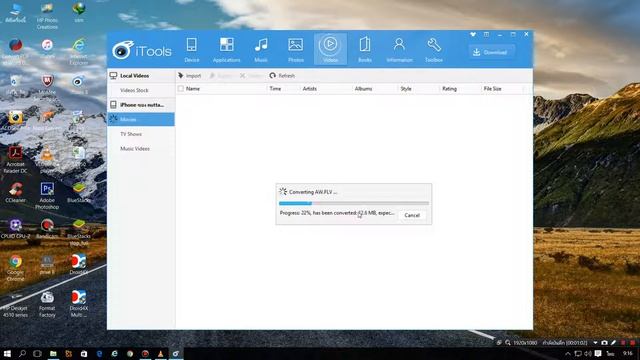Screen dimensions: 640x360
Task: Open the Google Chrome desktop shortcut
Action: [x=15, y=268]
